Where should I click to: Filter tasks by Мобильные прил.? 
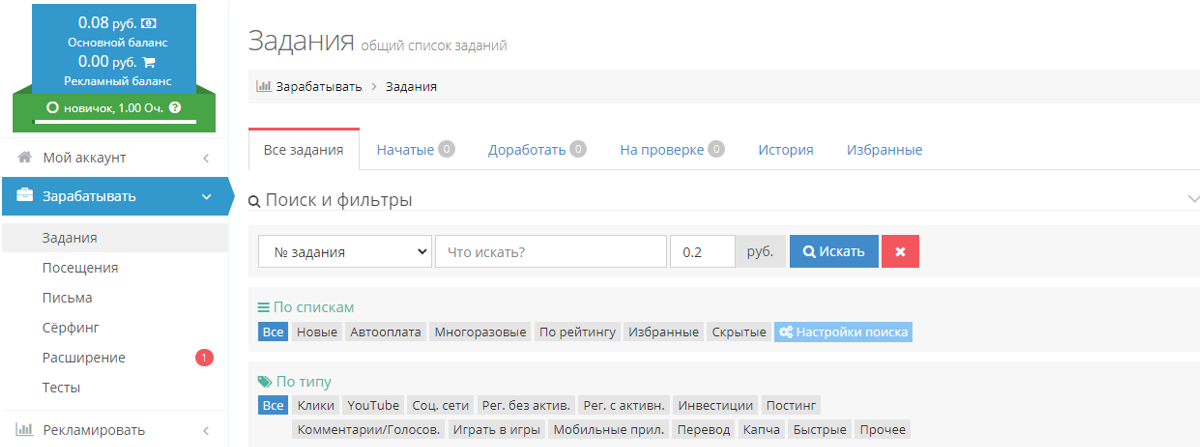(609, 430)
